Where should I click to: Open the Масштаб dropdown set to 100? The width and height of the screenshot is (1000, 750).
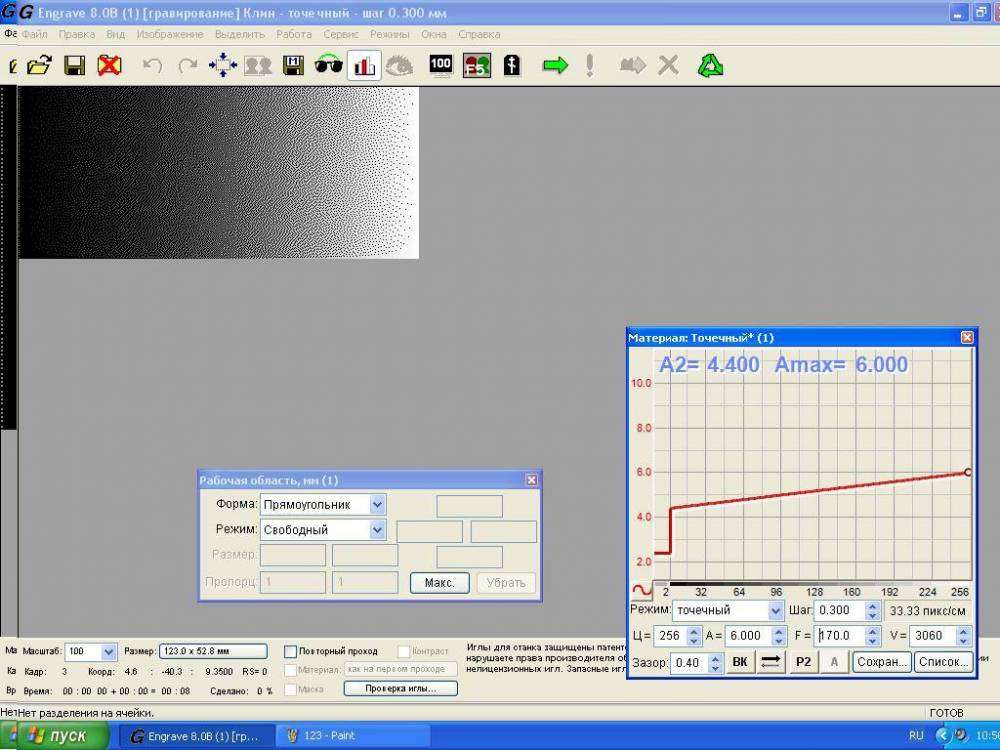click(108, 651)
